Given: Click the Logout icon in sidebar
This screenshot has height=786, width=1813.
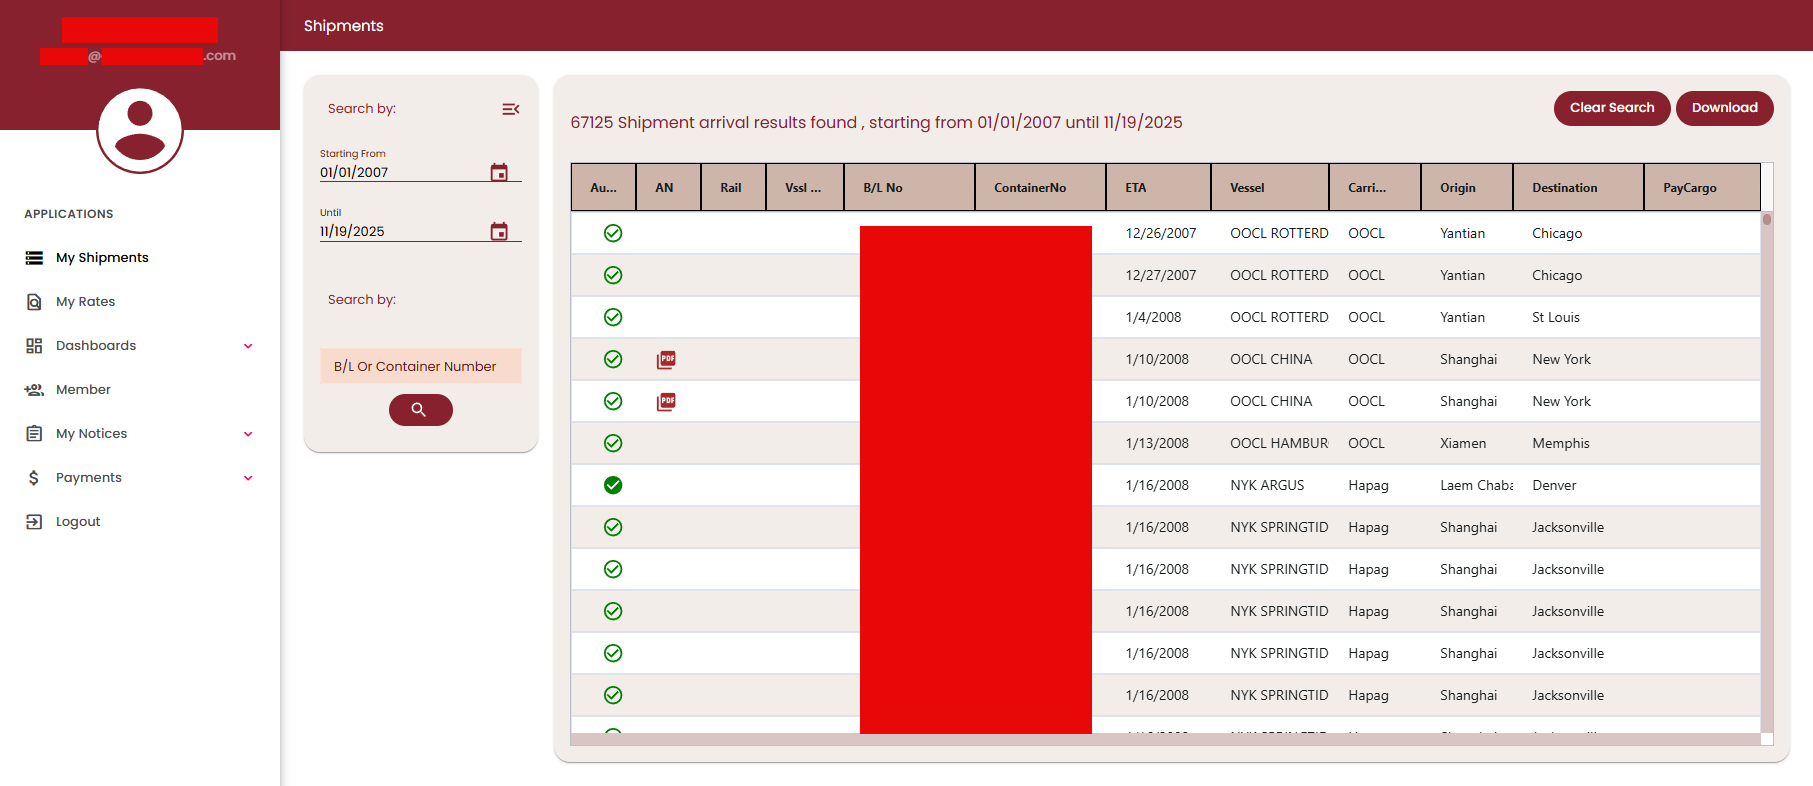Looking at the screenshot, I should [x=34, y=521].
